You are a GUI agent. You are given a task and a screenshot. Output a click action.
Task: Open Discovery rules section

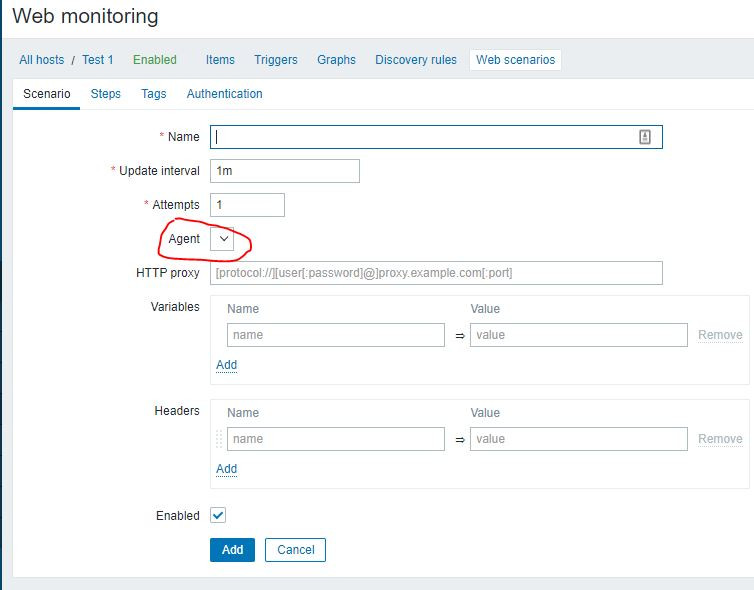pyautogui.click(x=416, y=60)
